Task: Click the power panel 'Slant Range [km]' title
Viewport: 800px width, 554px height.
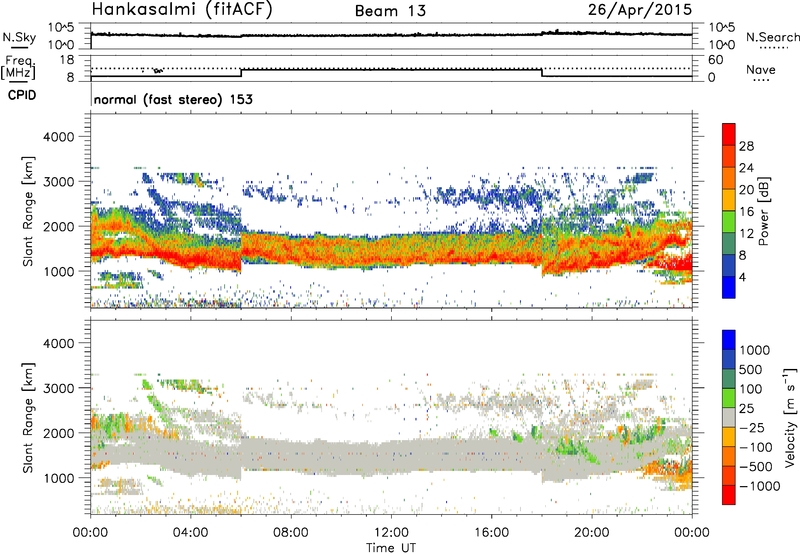Action: click(28, 211)
